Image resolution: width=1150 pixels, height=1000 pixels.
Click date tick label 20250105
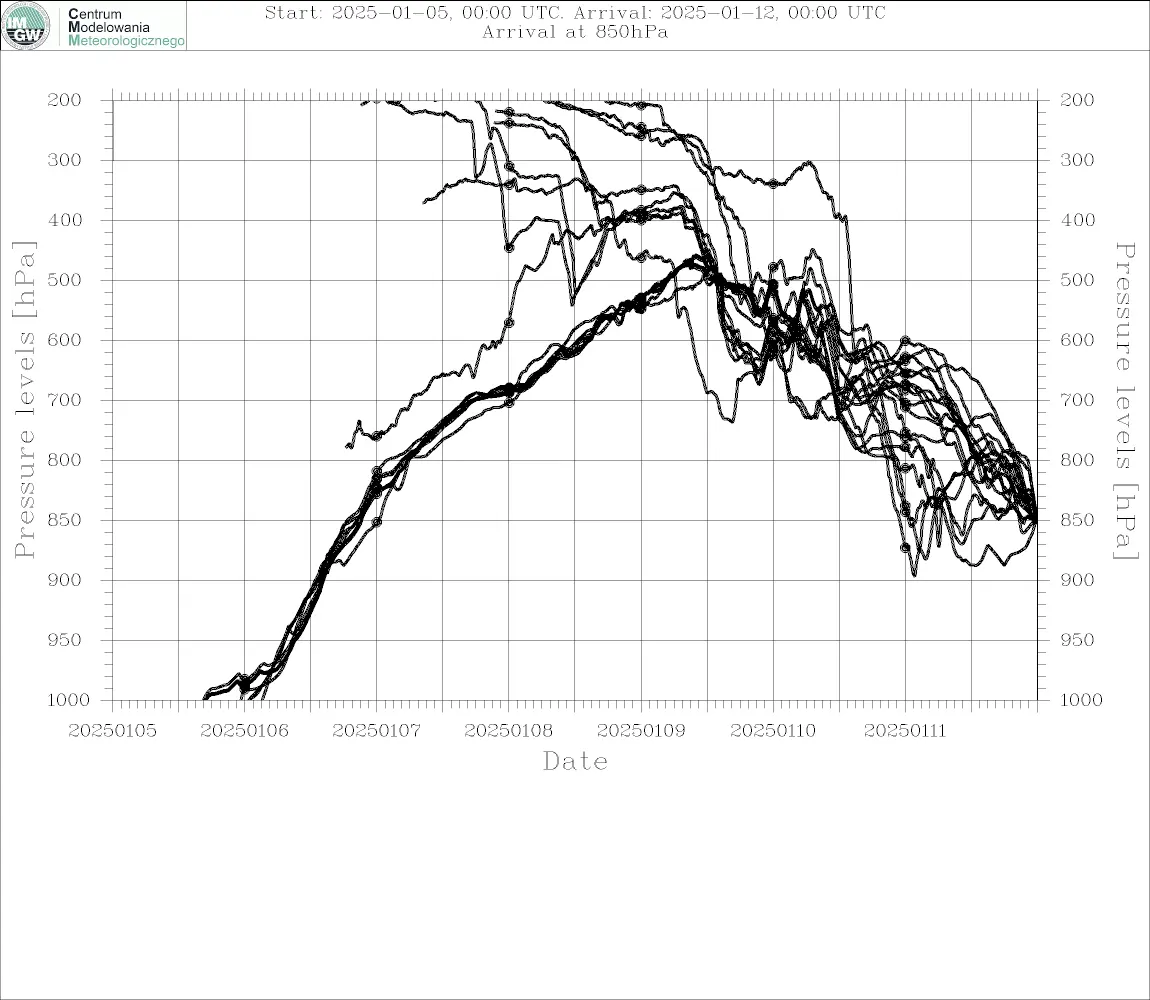point(112,731)
